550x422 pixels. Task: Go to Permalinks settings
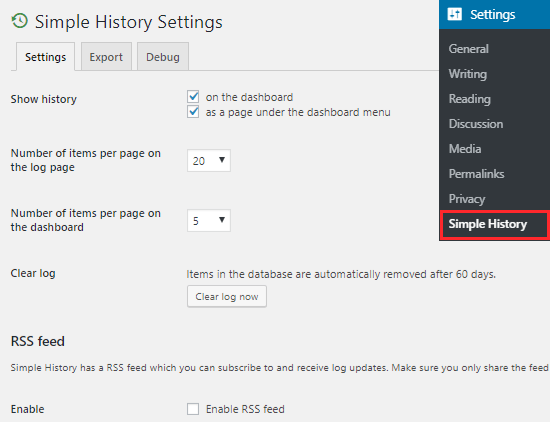476,174
